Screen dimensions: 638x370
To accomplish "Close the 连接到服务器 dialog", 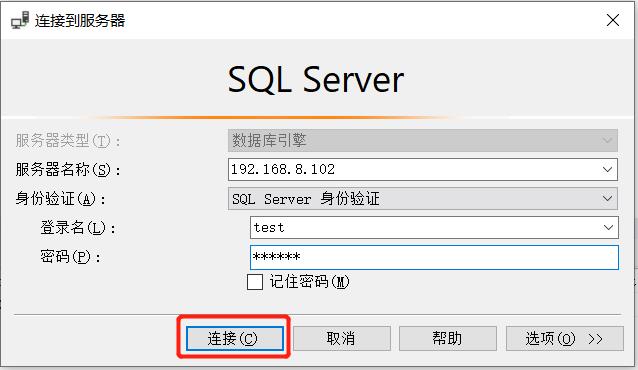I will (x=612, y=20).
